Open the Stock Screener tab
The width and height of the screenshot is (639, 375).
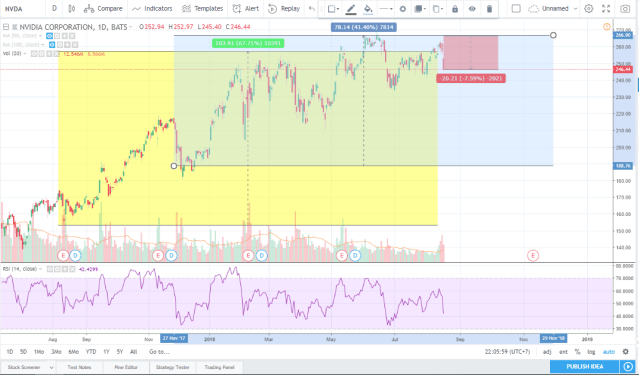click(24, 367)
